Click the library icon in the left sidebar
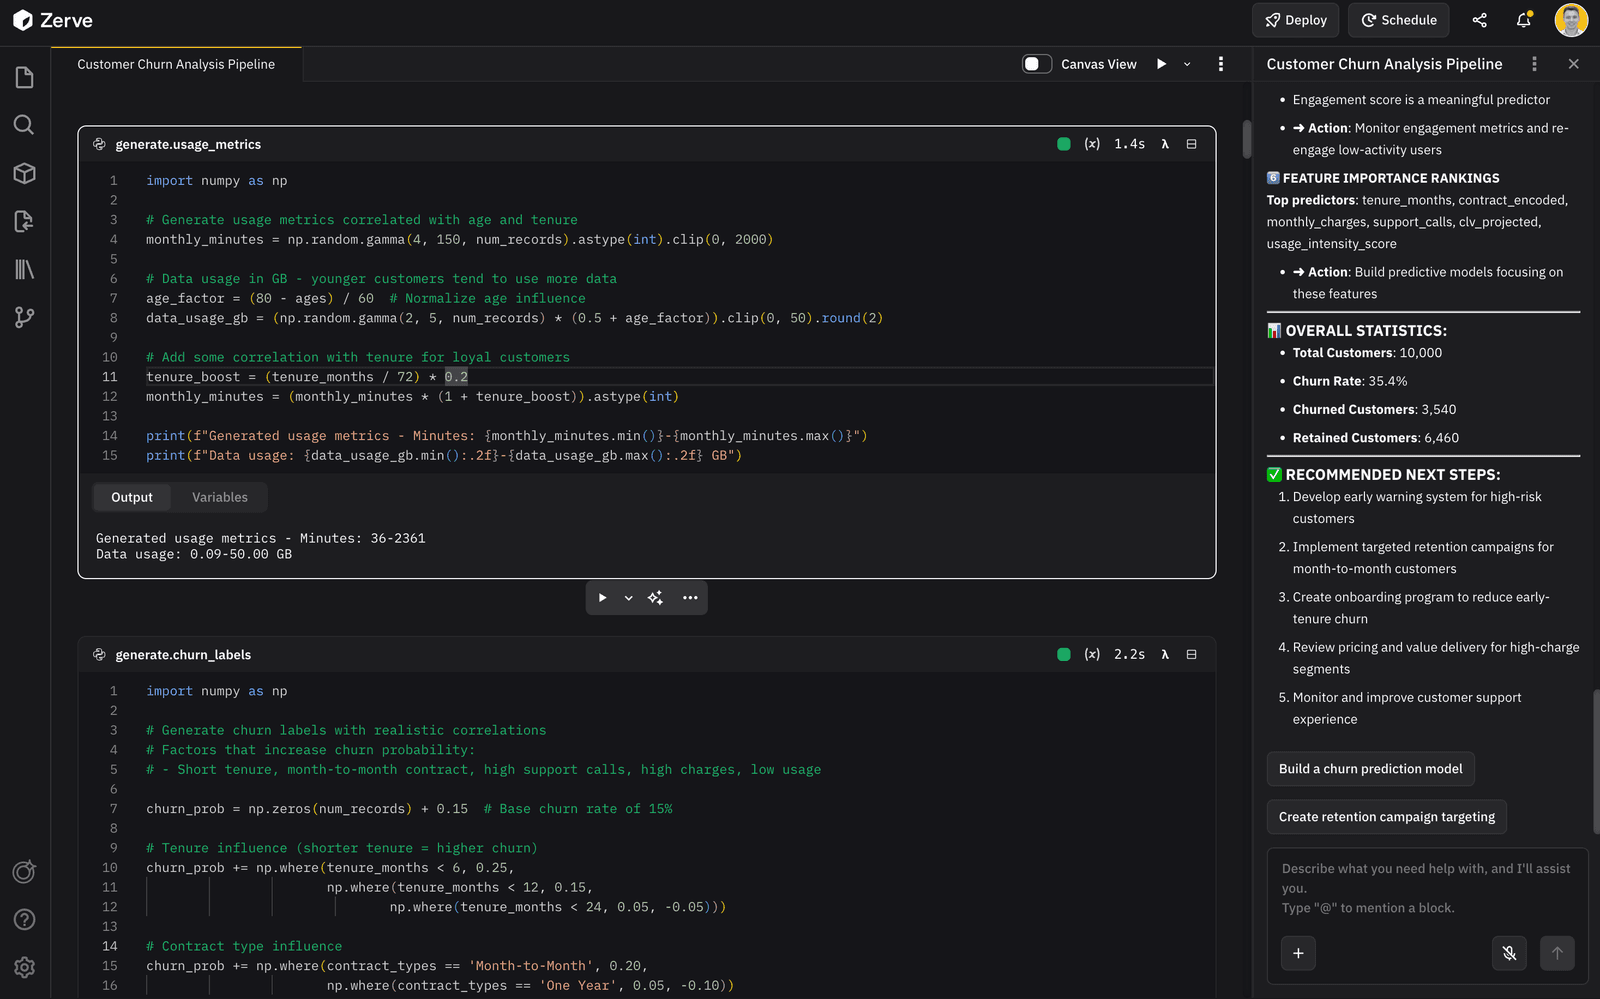The height and width of the screenshot is (999, 1600). coord(24,269)
